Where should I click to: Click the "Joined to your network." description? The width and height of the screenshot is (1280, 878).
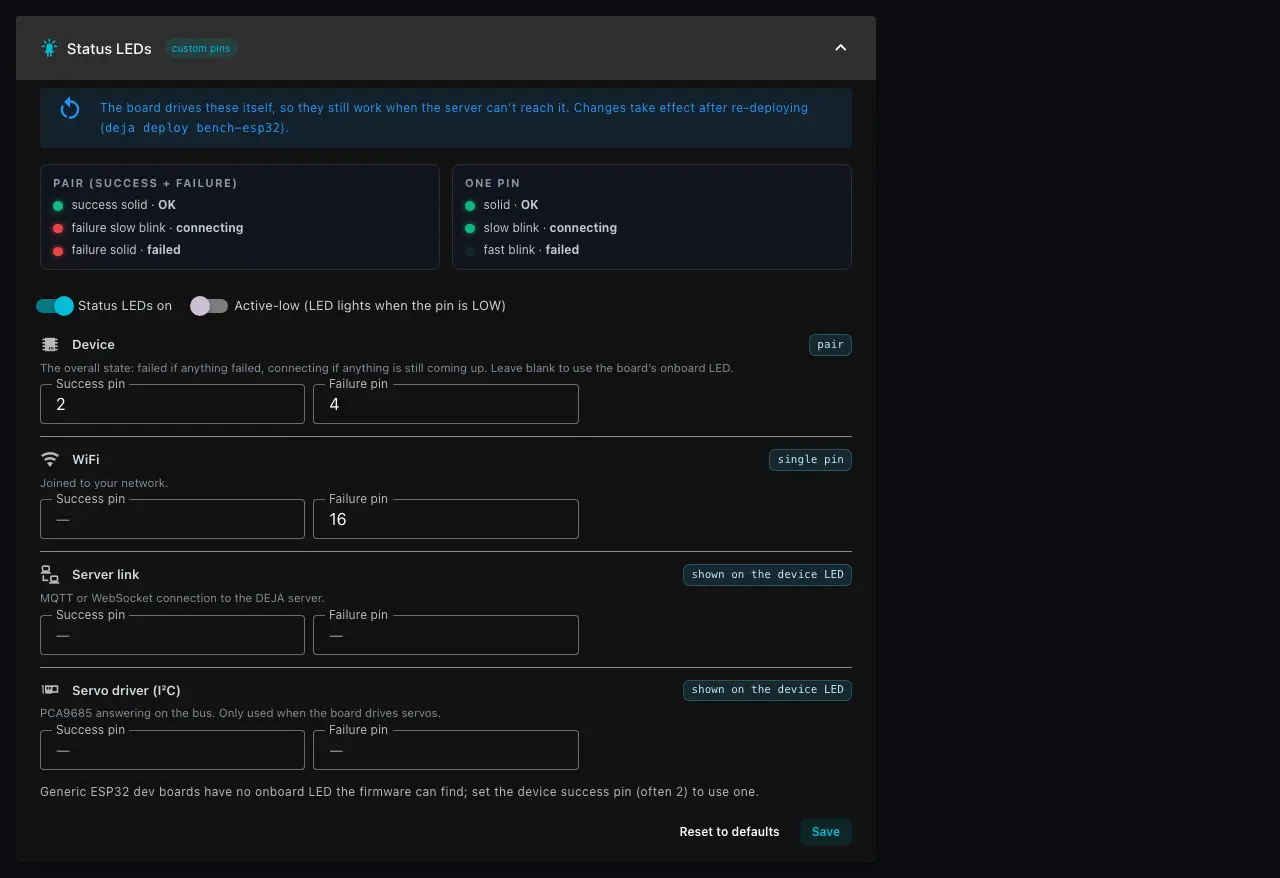104,483
